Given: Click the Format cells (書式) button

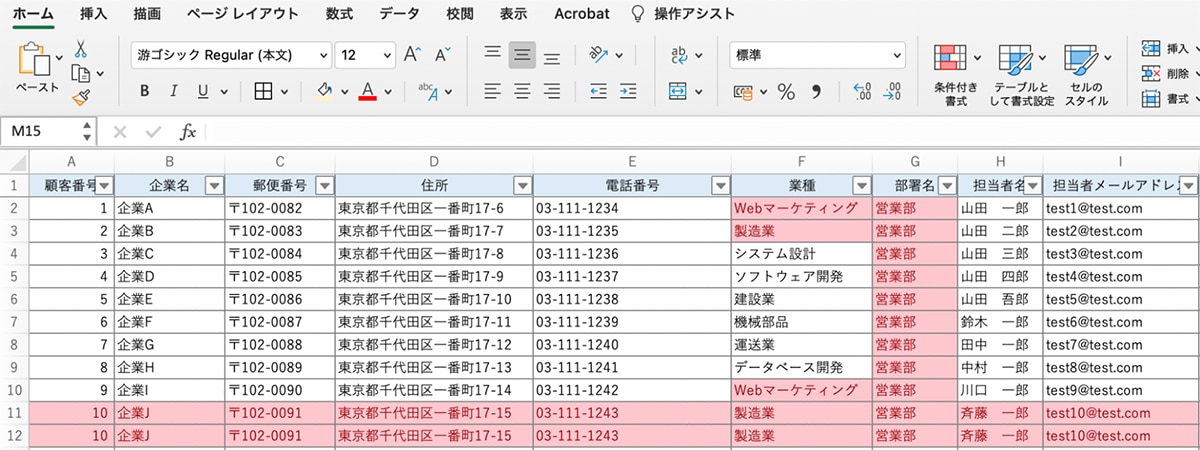Looking at the screenshot, I should 1167,98.
